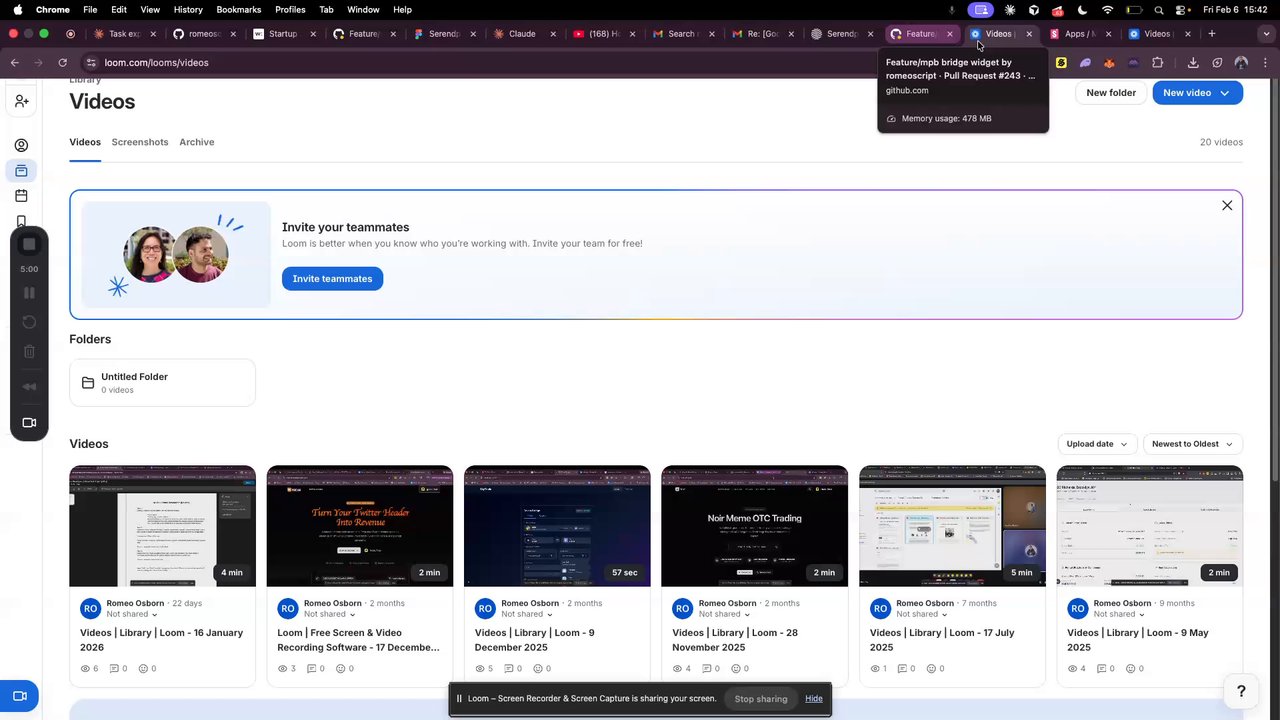This screenshot has height=720, width=1280.
Task: Open the Twitter Header video thumbnail
Action: point(360,526)
